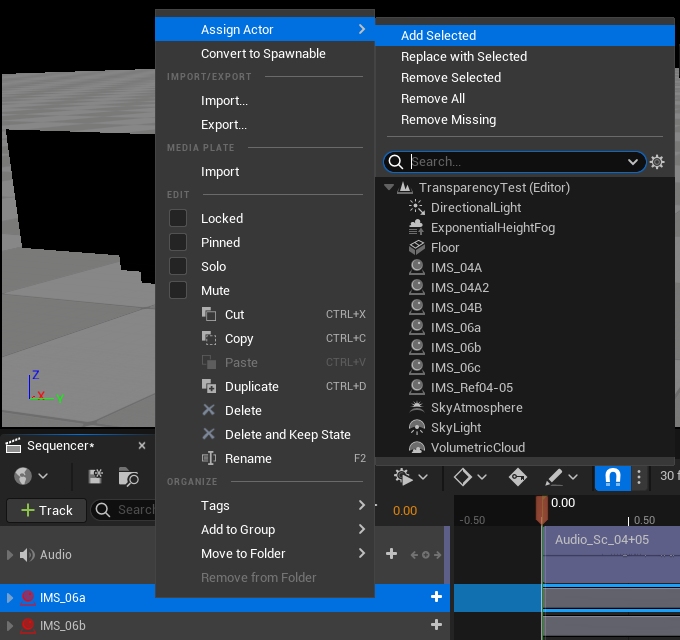Enable the Locked checkbox
This screenshot has height=640, width=680.
178,218
